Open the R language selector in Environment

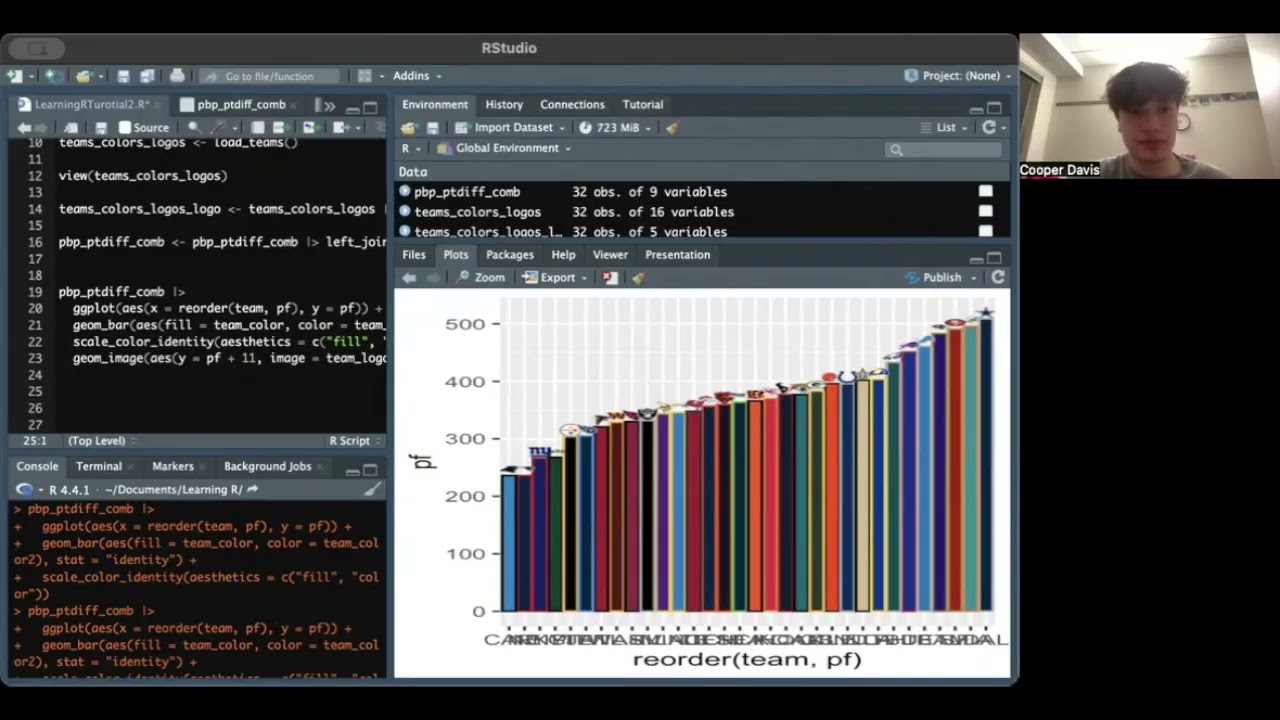point(411,149)
